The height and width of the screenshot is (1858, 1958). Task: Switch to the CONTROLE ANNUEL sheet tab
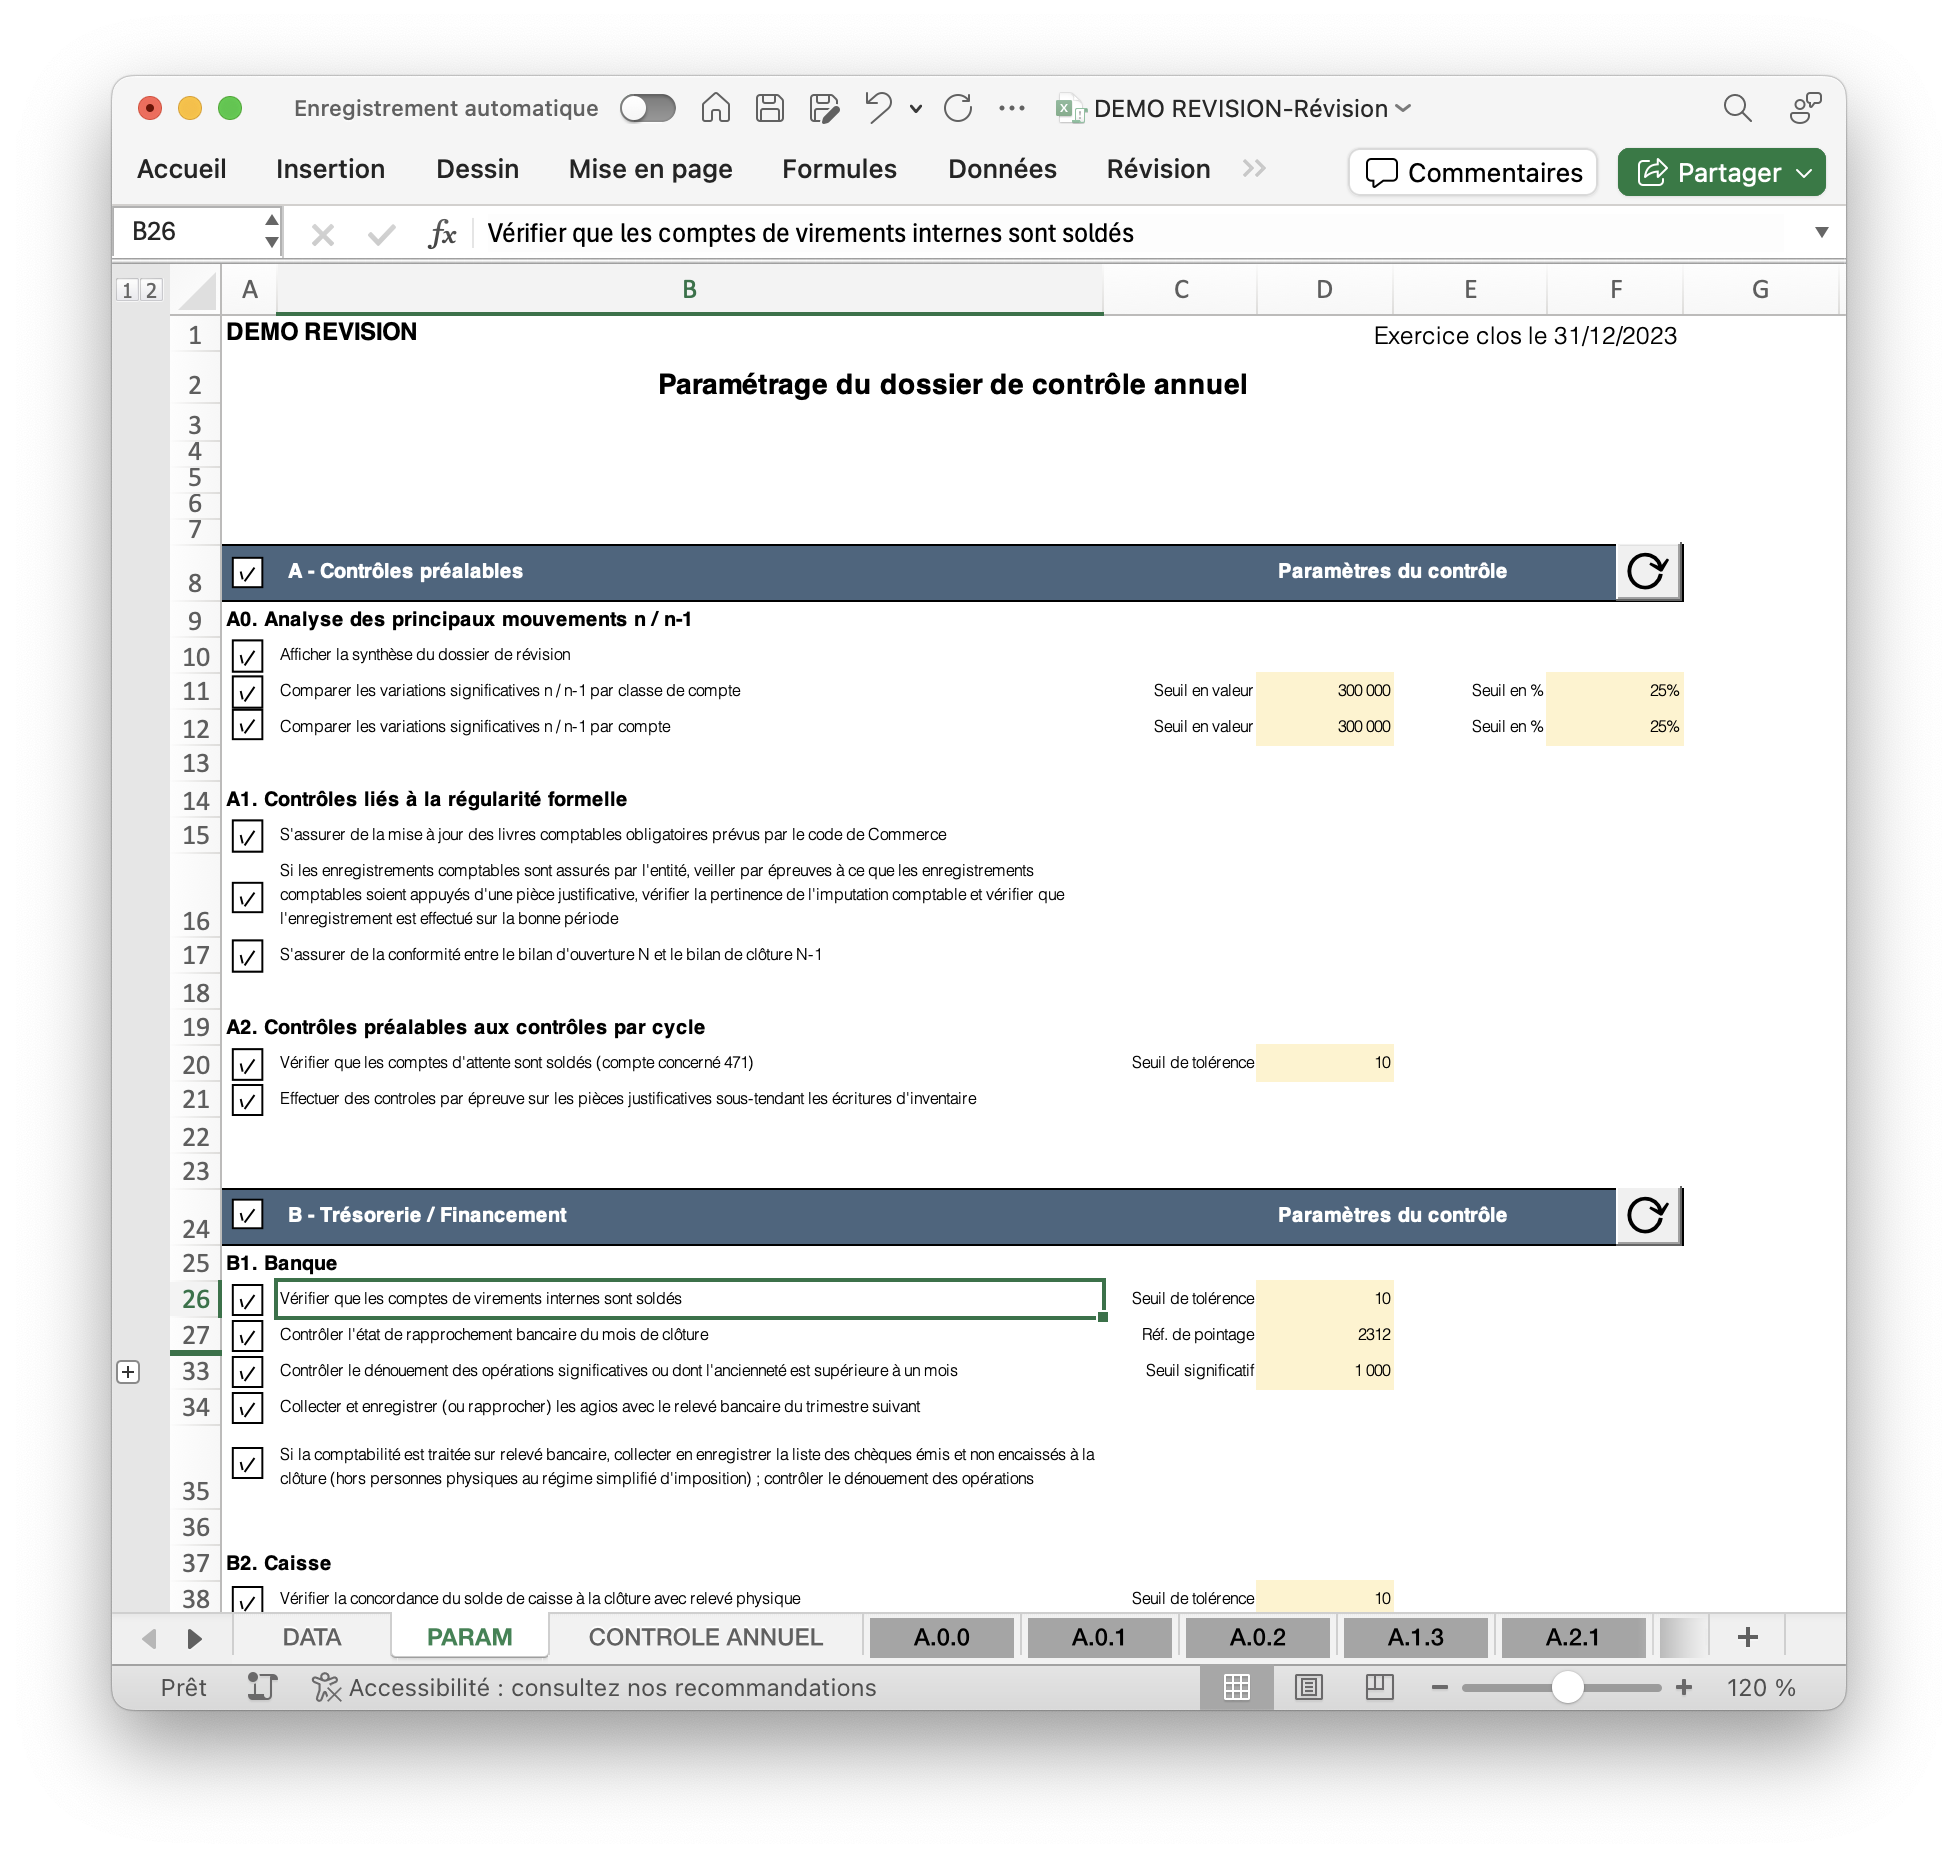(x=705, y=1637)
